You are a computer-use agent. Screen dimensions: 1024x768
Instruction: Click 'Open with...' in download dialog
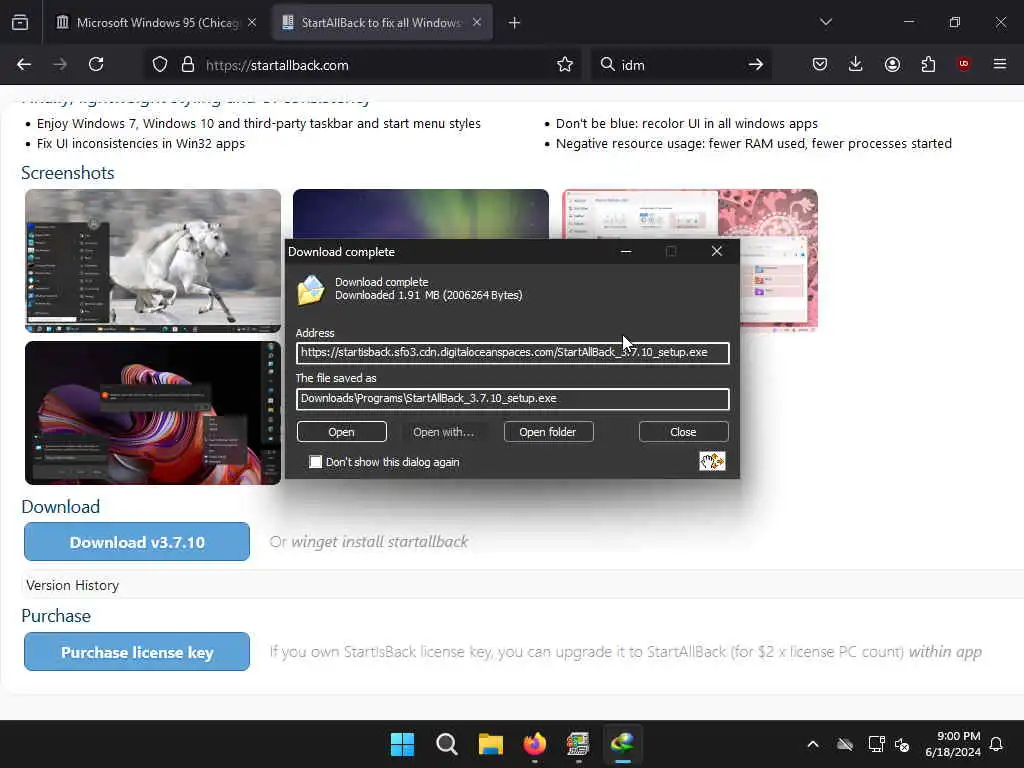[443, 432]
